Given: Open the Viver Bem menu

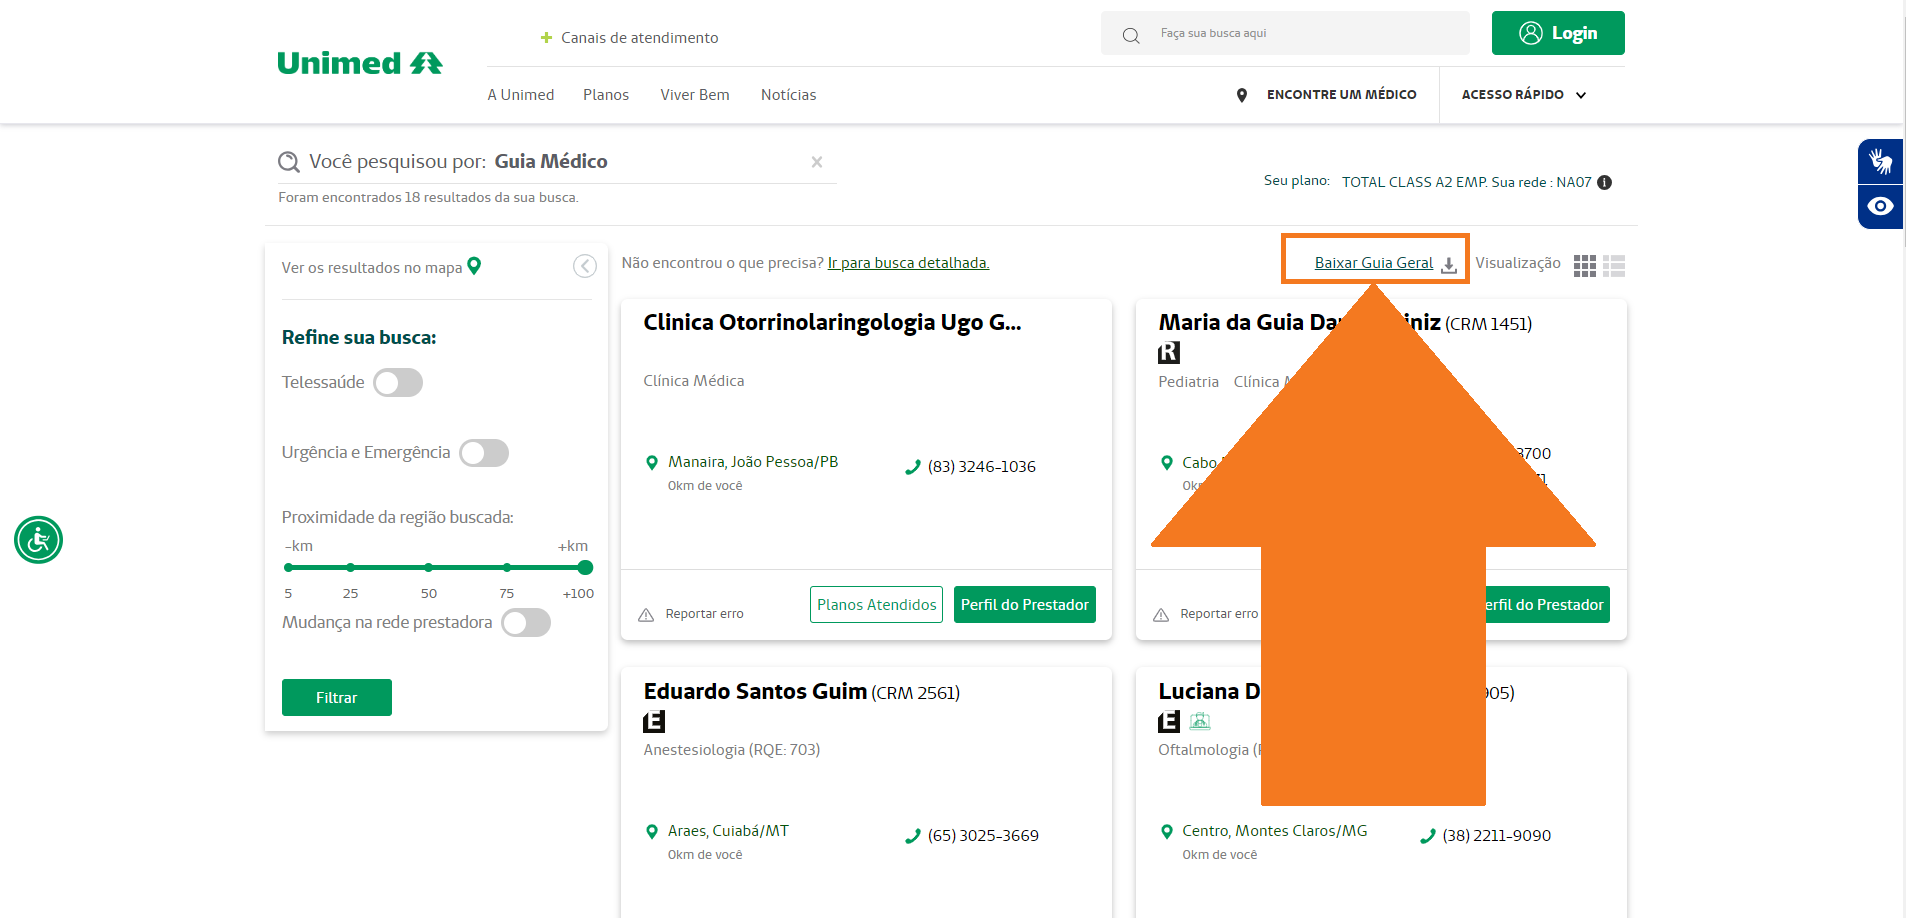Looking at the screenshot, I should (x=694, y=95).
